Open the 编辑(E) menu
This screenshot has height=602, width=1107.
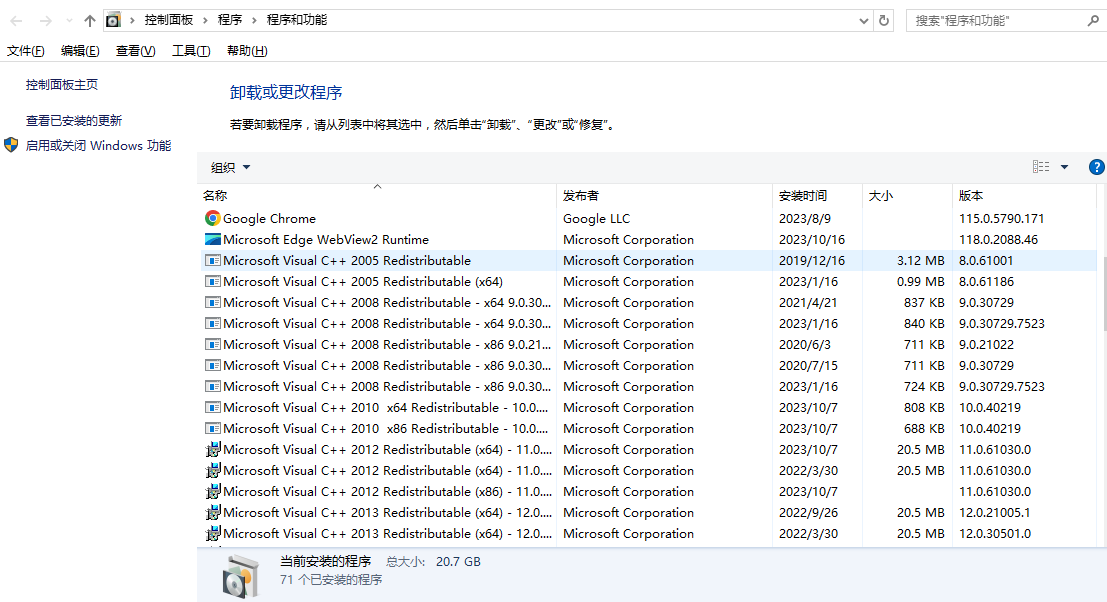(x=80, y=51)
